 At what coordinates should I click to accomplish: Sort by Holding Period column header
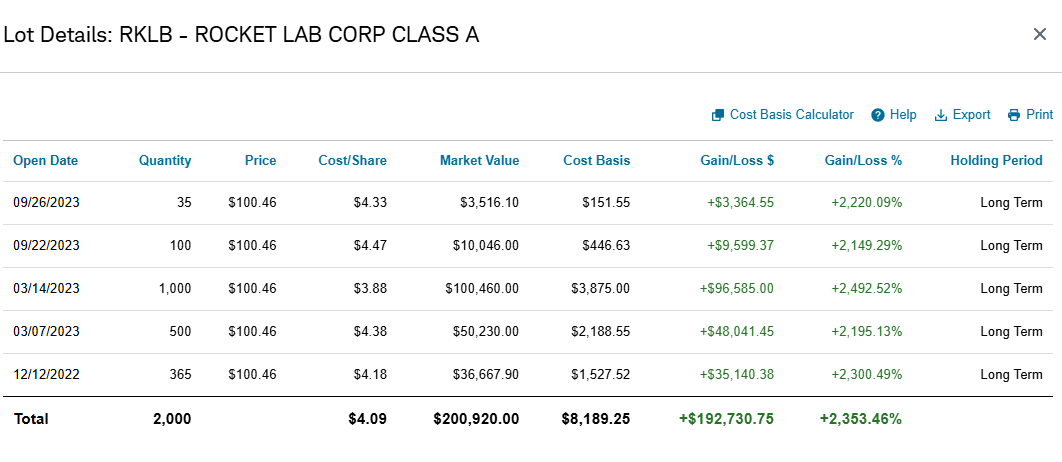tap(996, 161)
